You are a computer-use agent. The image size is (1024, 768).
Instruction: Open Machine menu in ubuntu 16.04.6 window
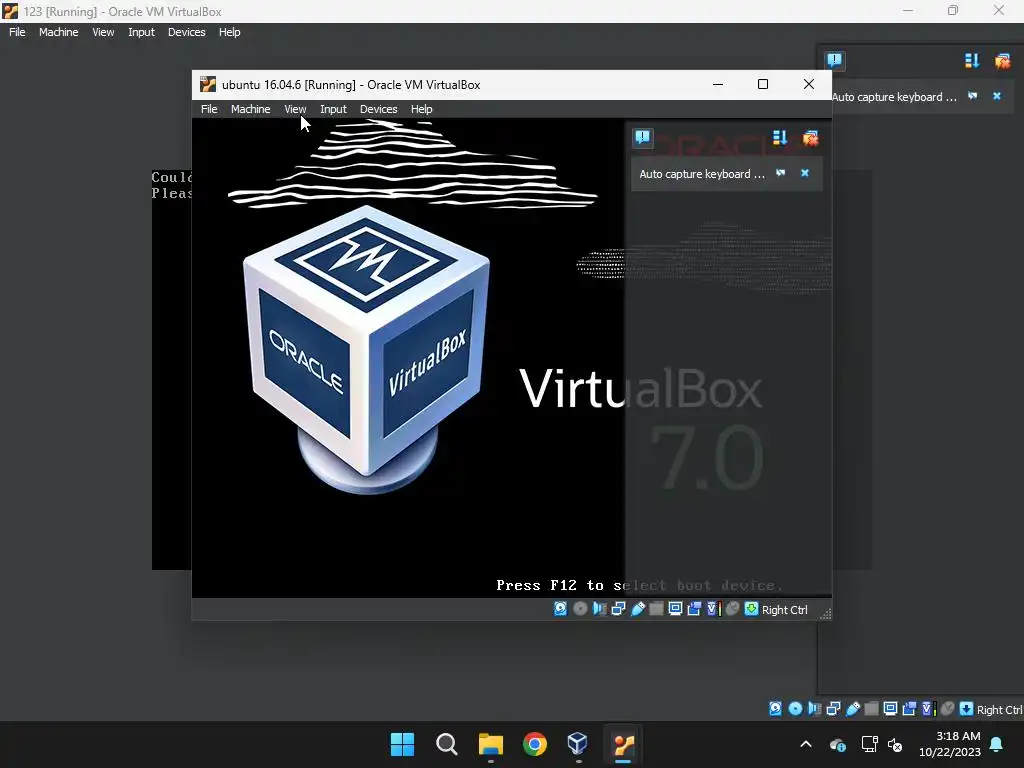pos(250,109)
